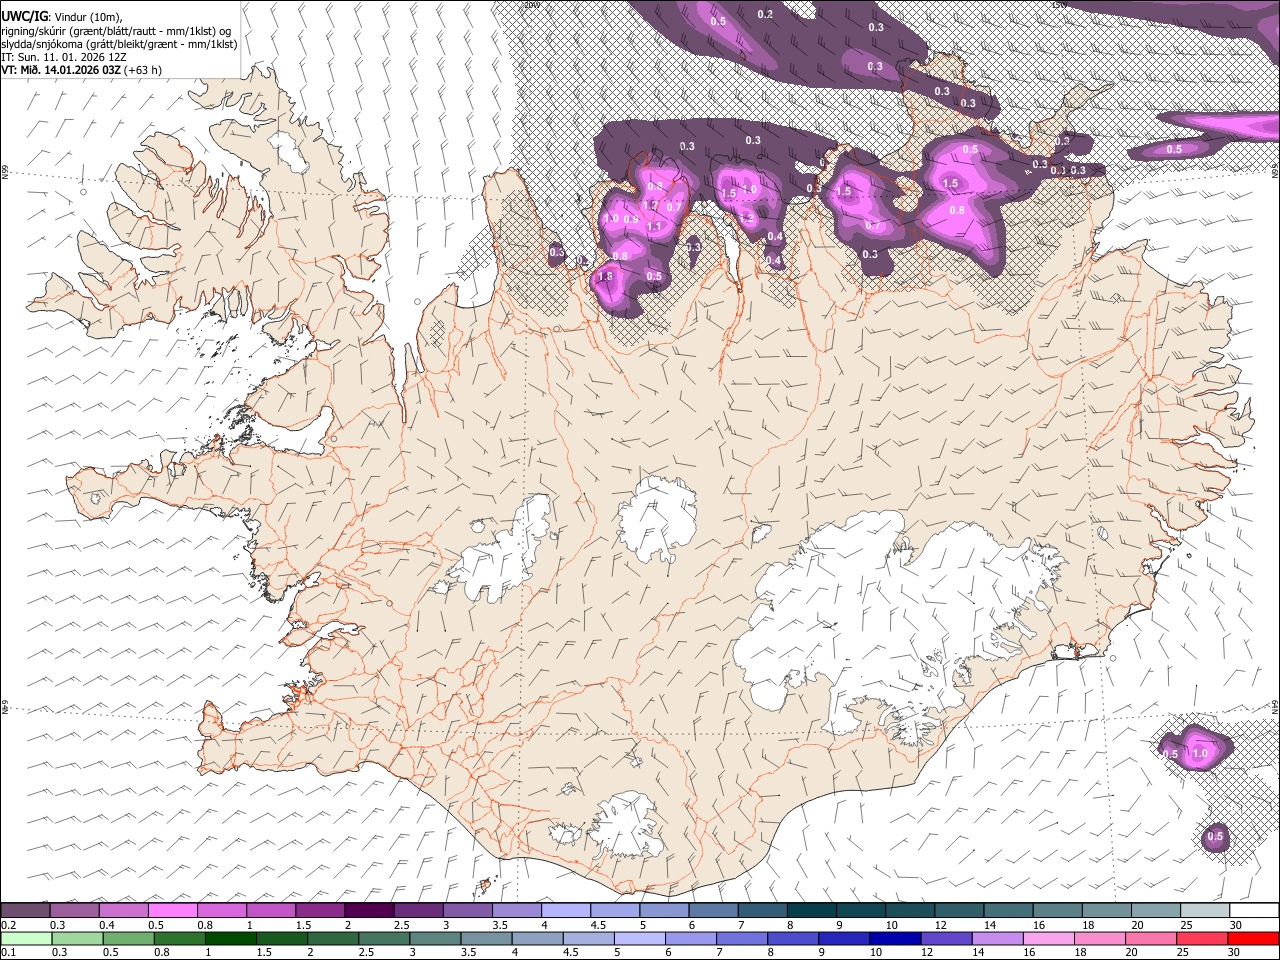
Task: Pick upper legend swatch between 6 and 7
Action: pyautogui.click(x=714, y=910)
